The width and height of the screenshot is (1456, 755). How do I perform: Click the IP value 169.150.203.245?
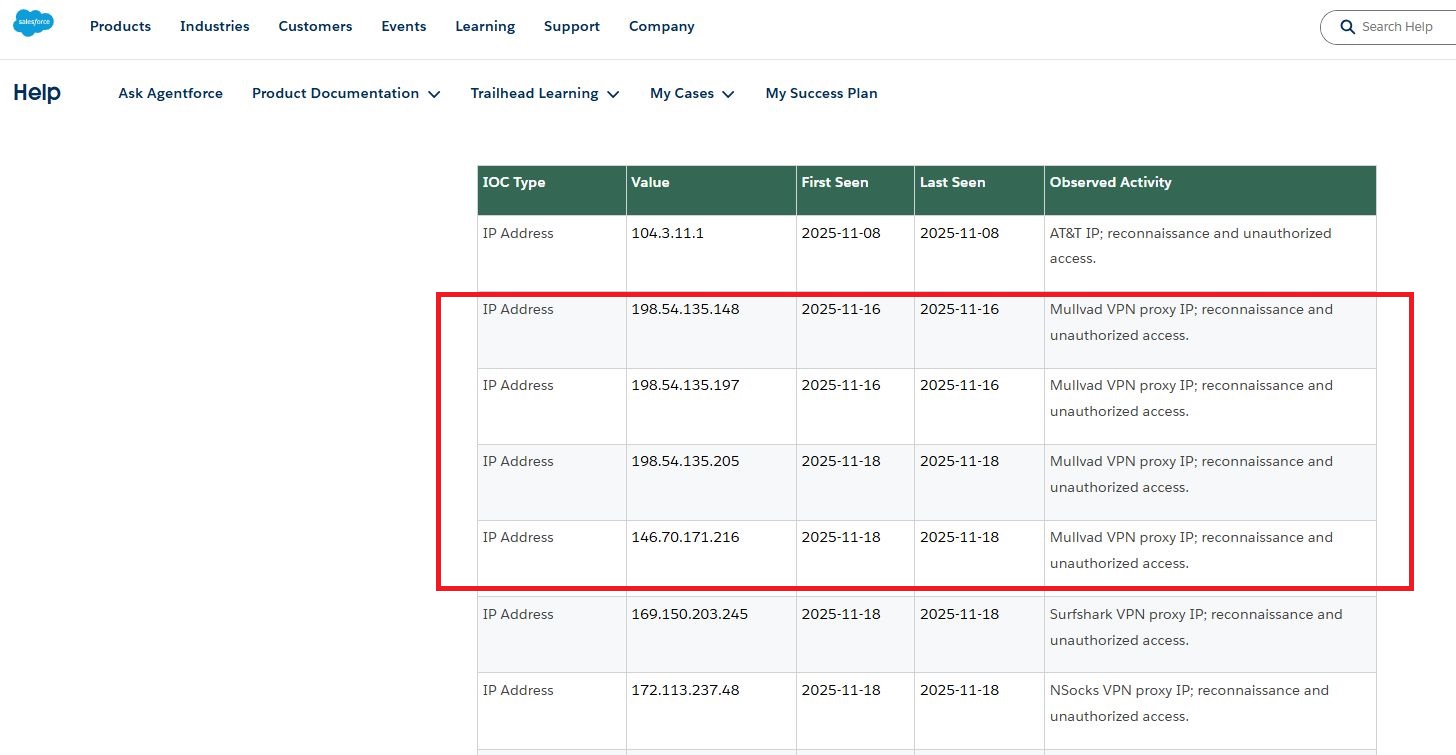(689, 614)
